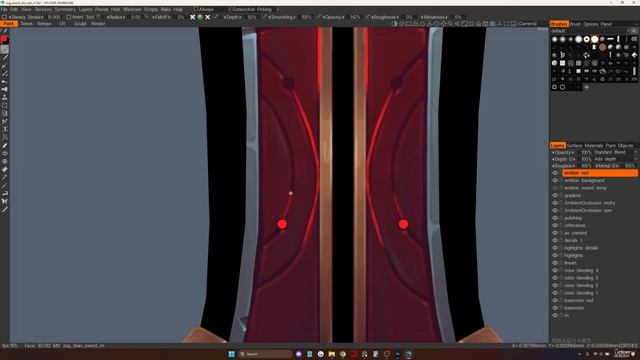Click the grid view icon in viewport toolbar
This screenshot has height=360, width=640.
point(493,24)
